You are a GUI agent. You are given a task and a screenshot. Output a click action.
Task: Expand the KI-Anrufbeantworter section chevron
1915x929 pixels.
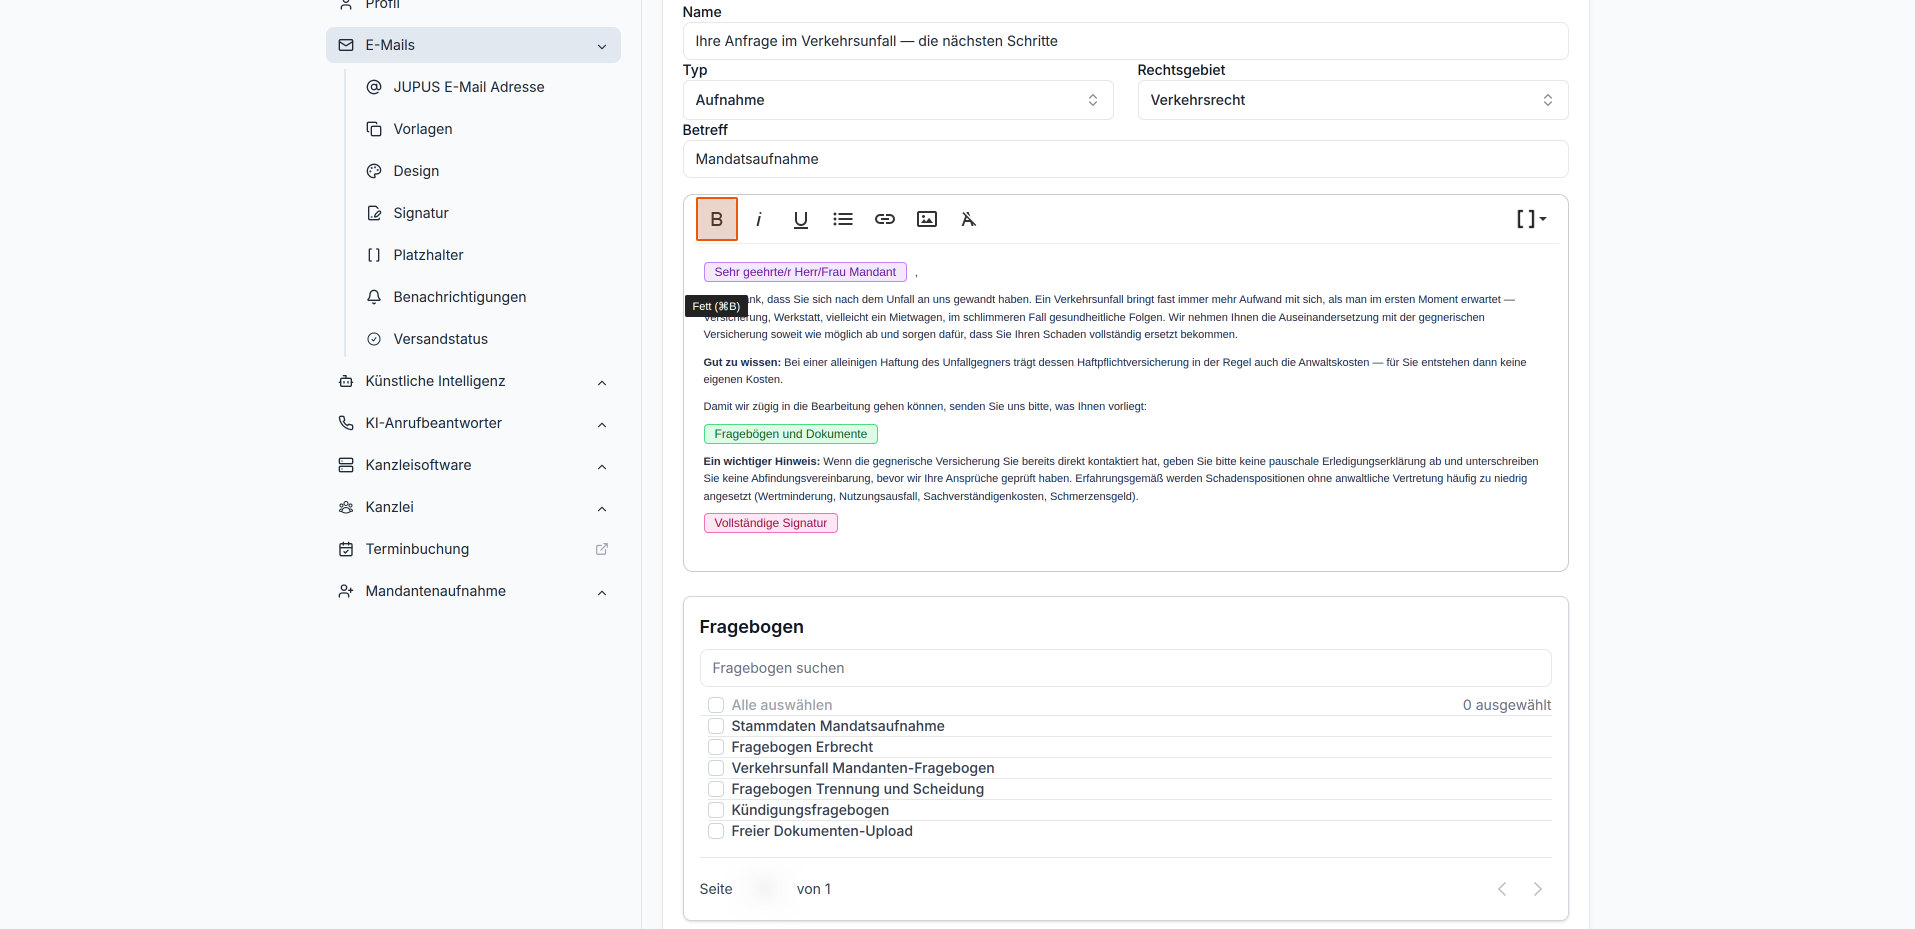click(x=602, y=424)
